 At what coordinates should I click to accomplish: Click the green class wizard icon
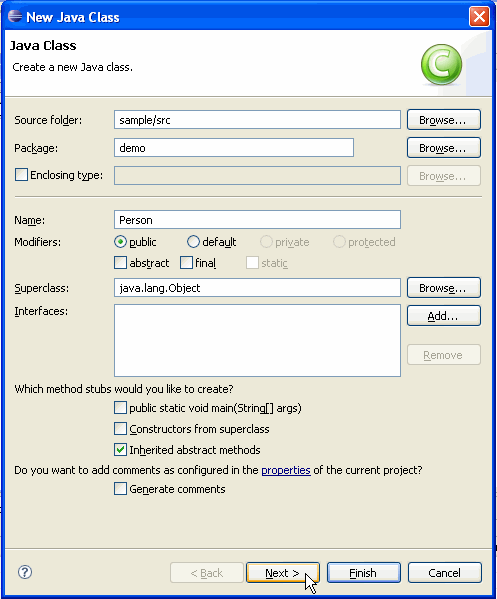coord(441,64)
